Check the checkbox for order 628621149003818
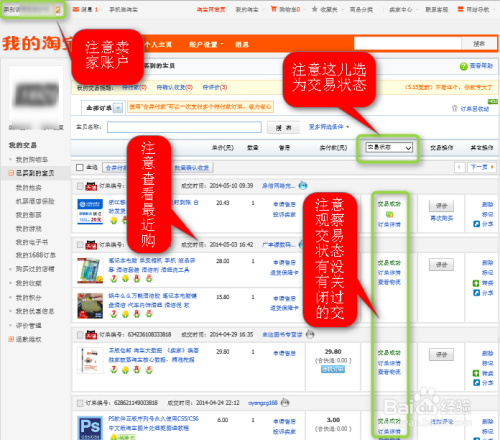This screenshot has width=500, height=440. (80, 403)
